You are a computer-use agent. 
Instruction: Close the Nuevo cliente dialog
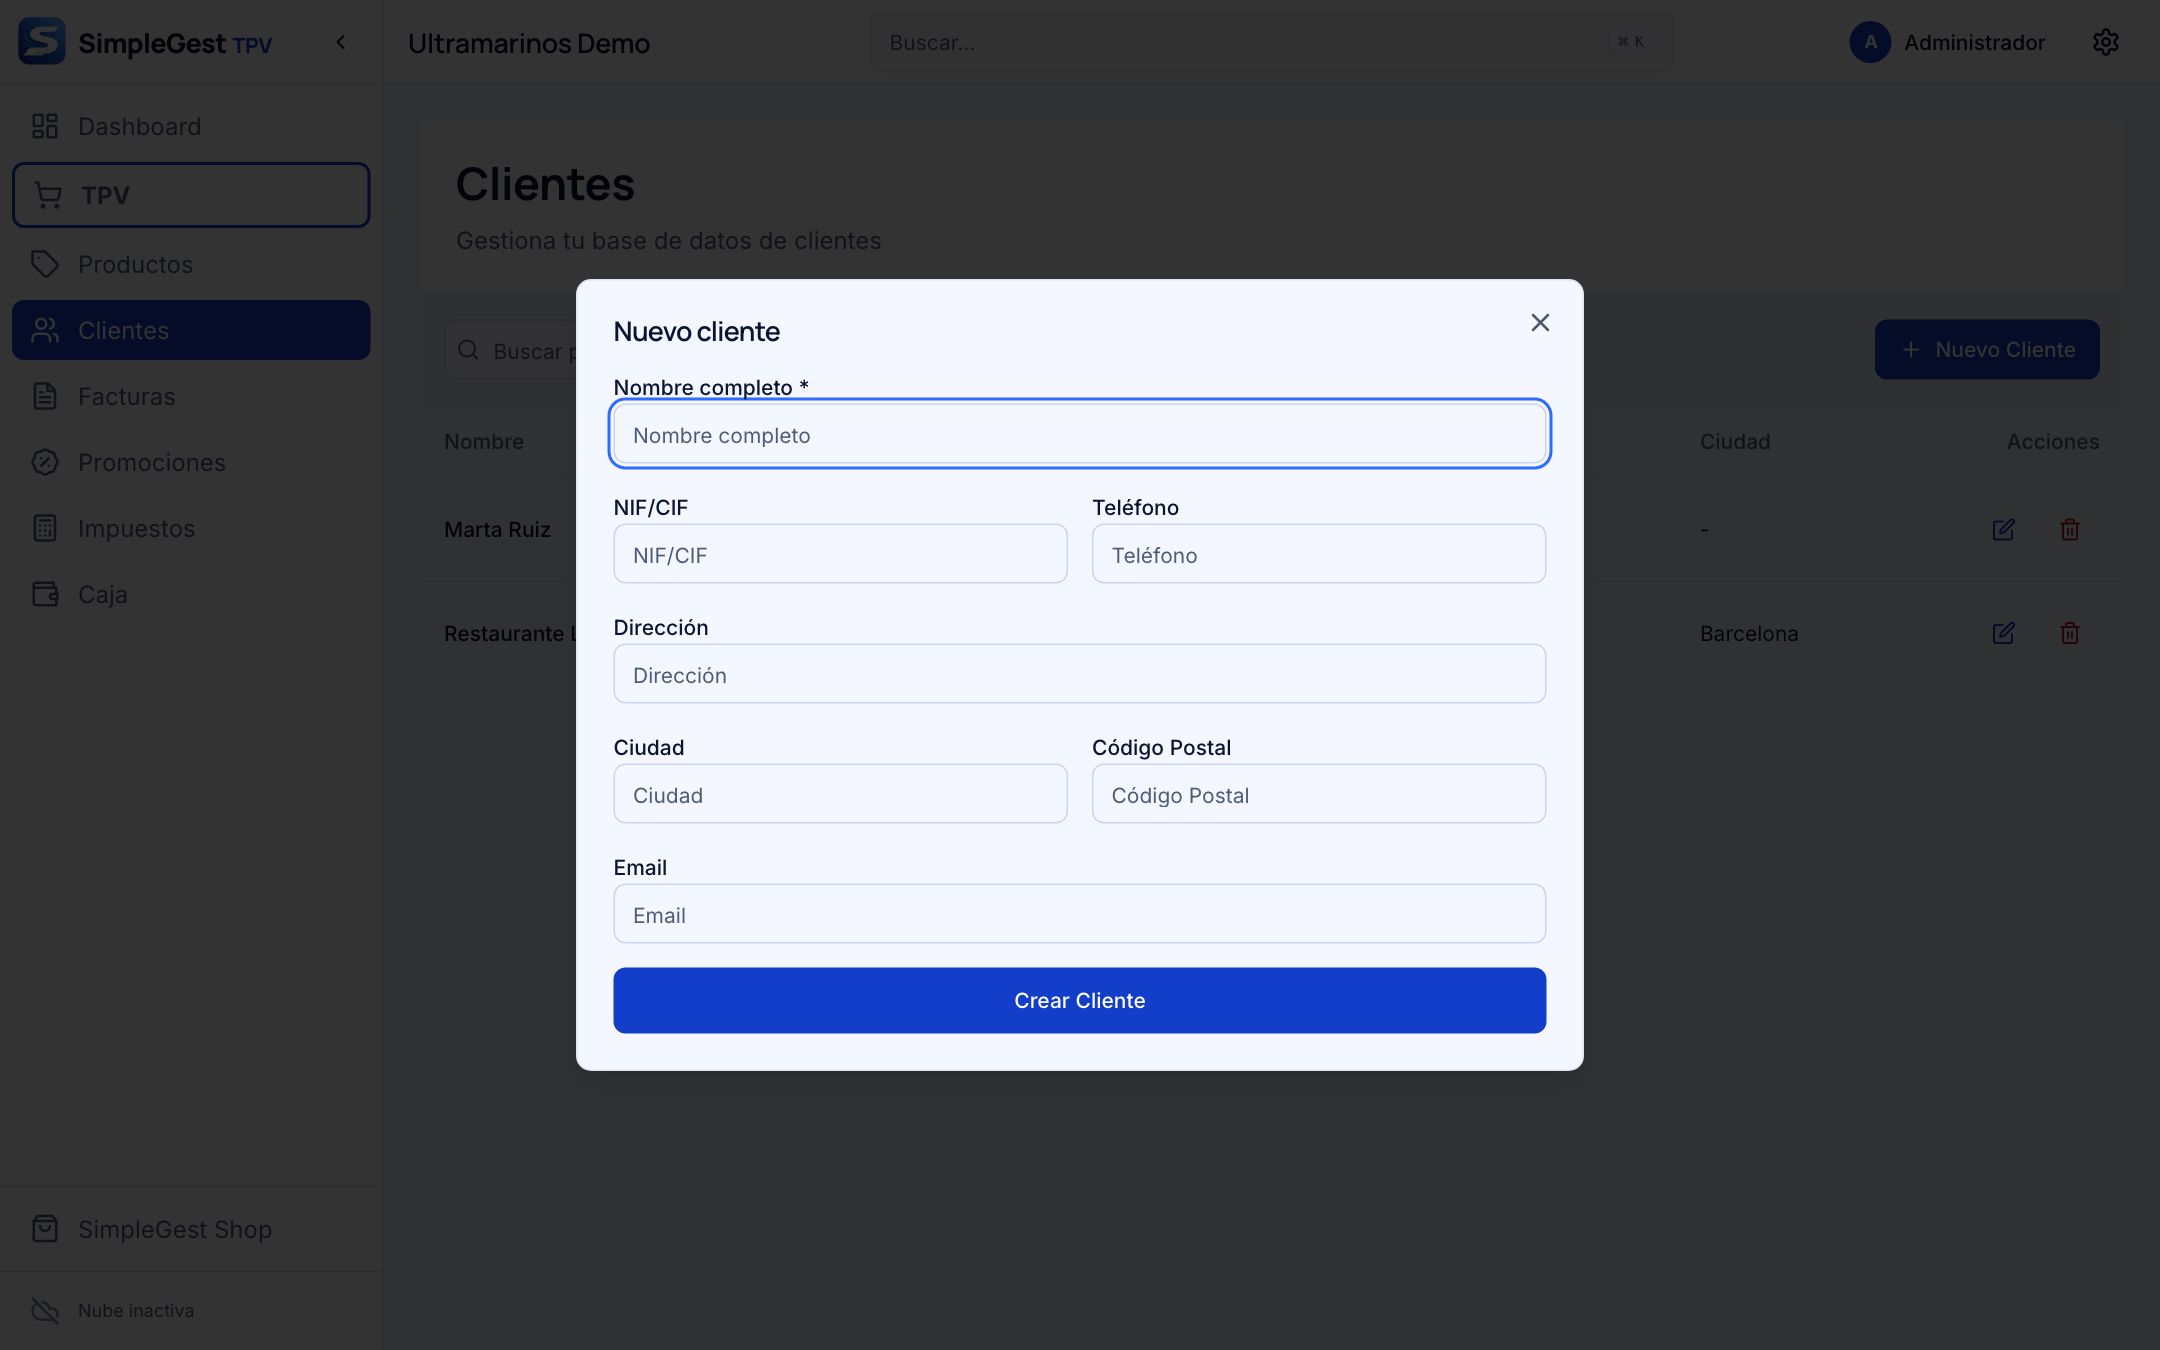pyautogui.click(x=1540, y=322)
